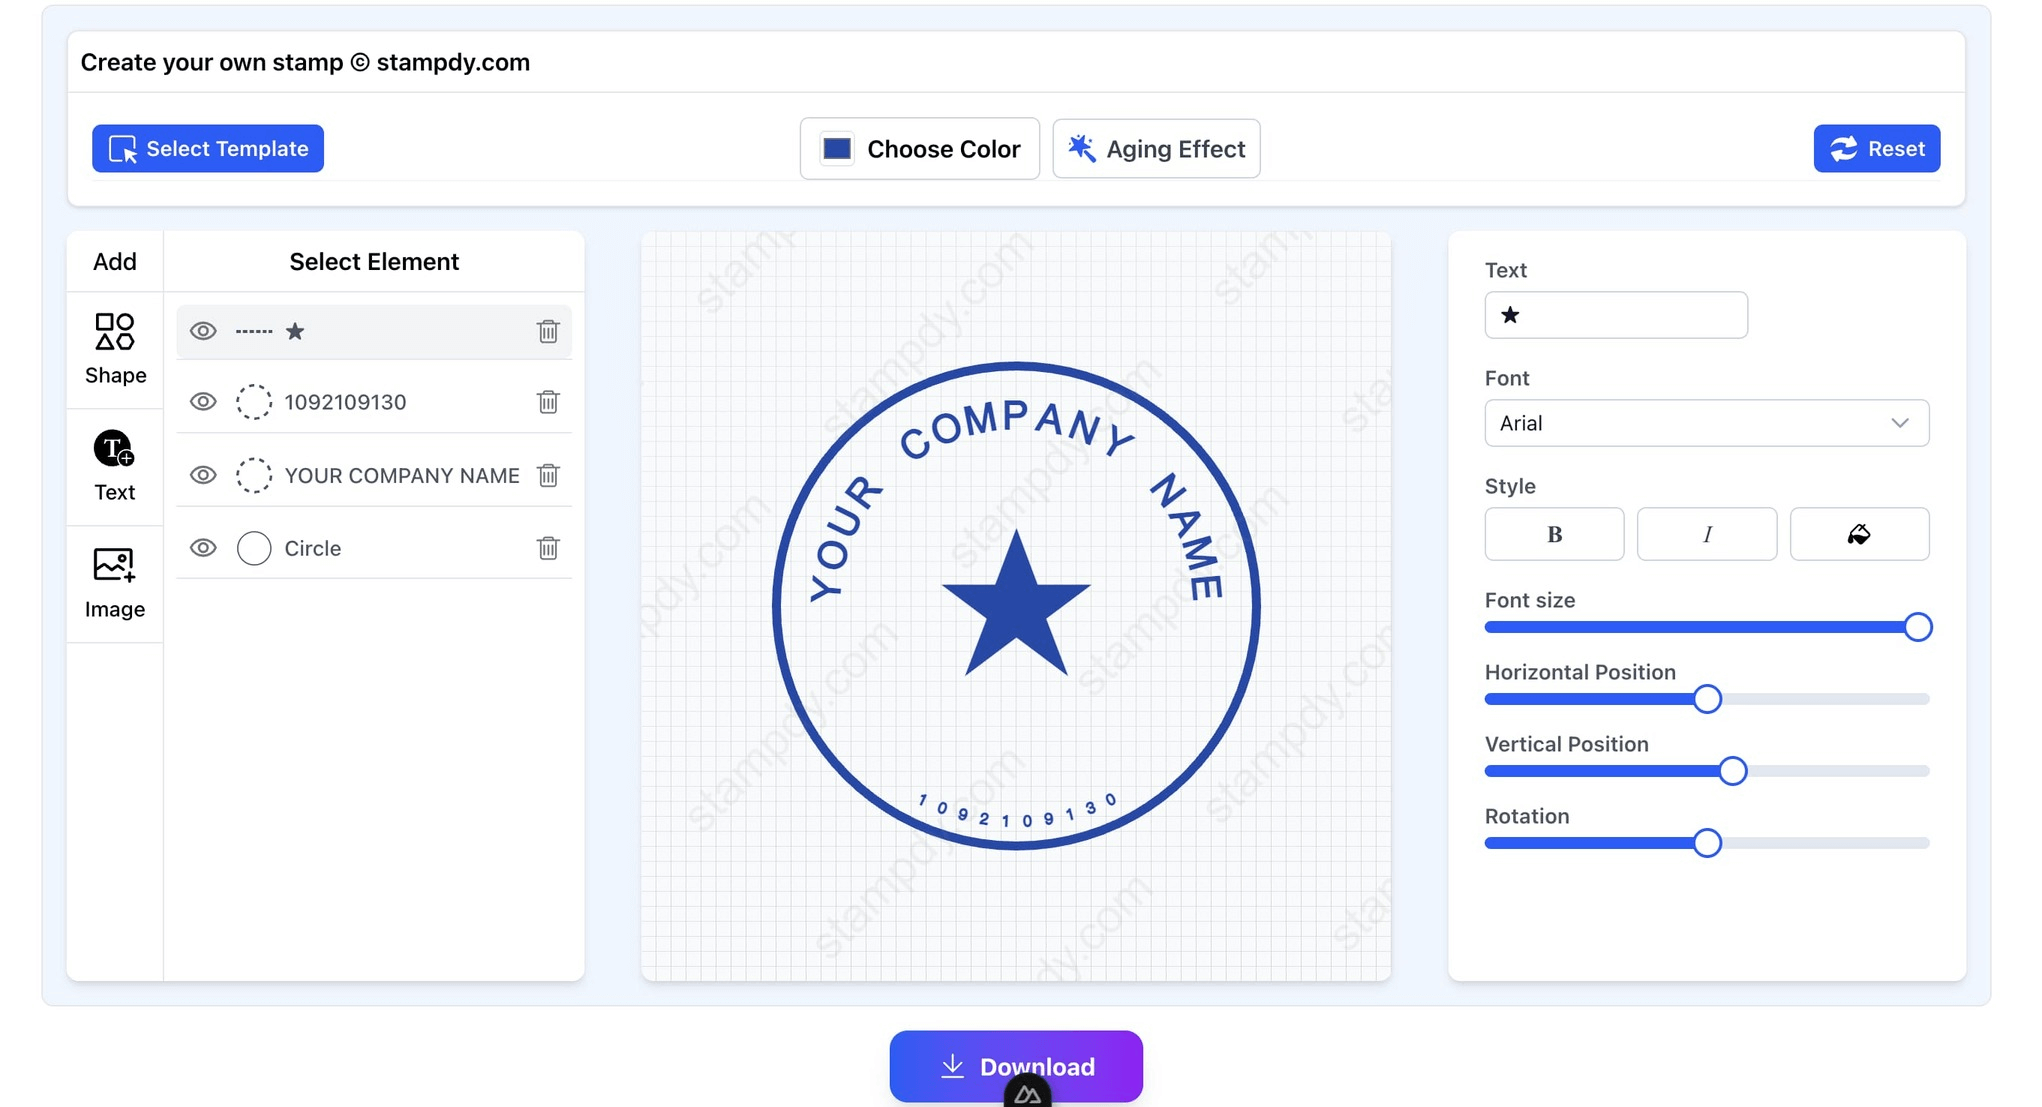Hide the 1092109130 element

click(203, 402)
